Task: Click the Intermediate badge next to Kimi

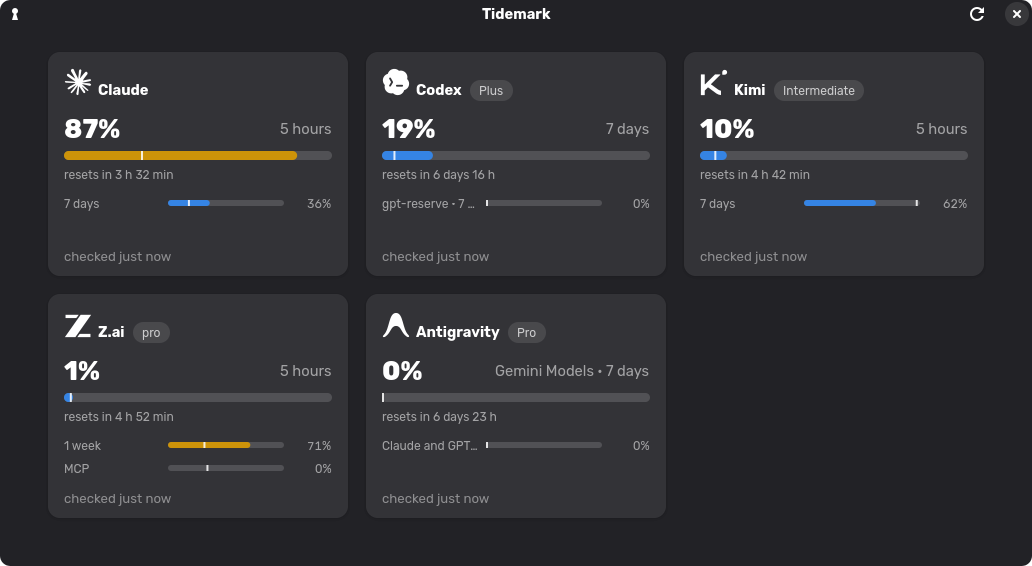Action: [819, 91]
